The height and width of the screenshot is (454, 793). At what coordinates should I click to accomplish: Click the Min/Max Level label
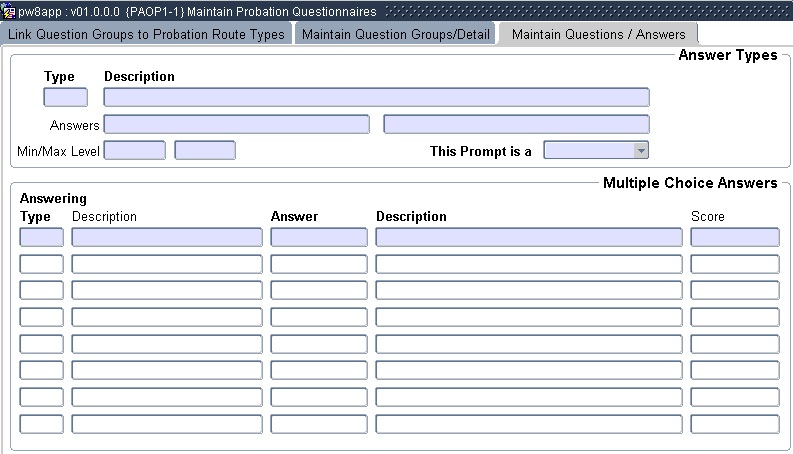coord(58,151)
